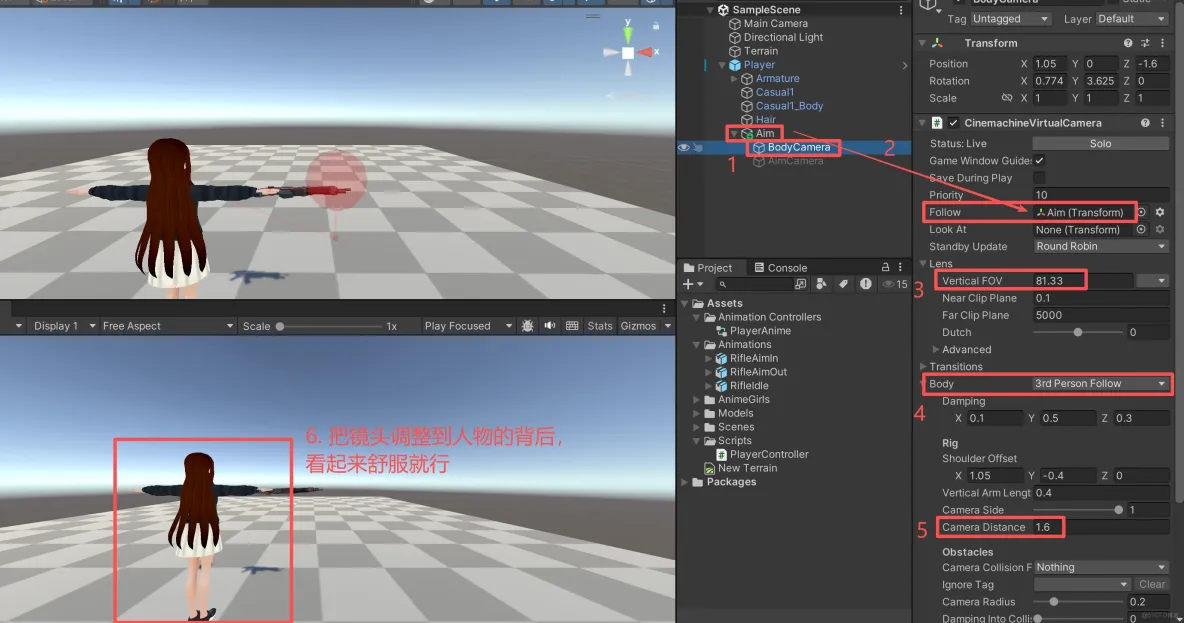Toggle audio mute in the Game view
1184x623 pixels.
click(x=549, y=325)
